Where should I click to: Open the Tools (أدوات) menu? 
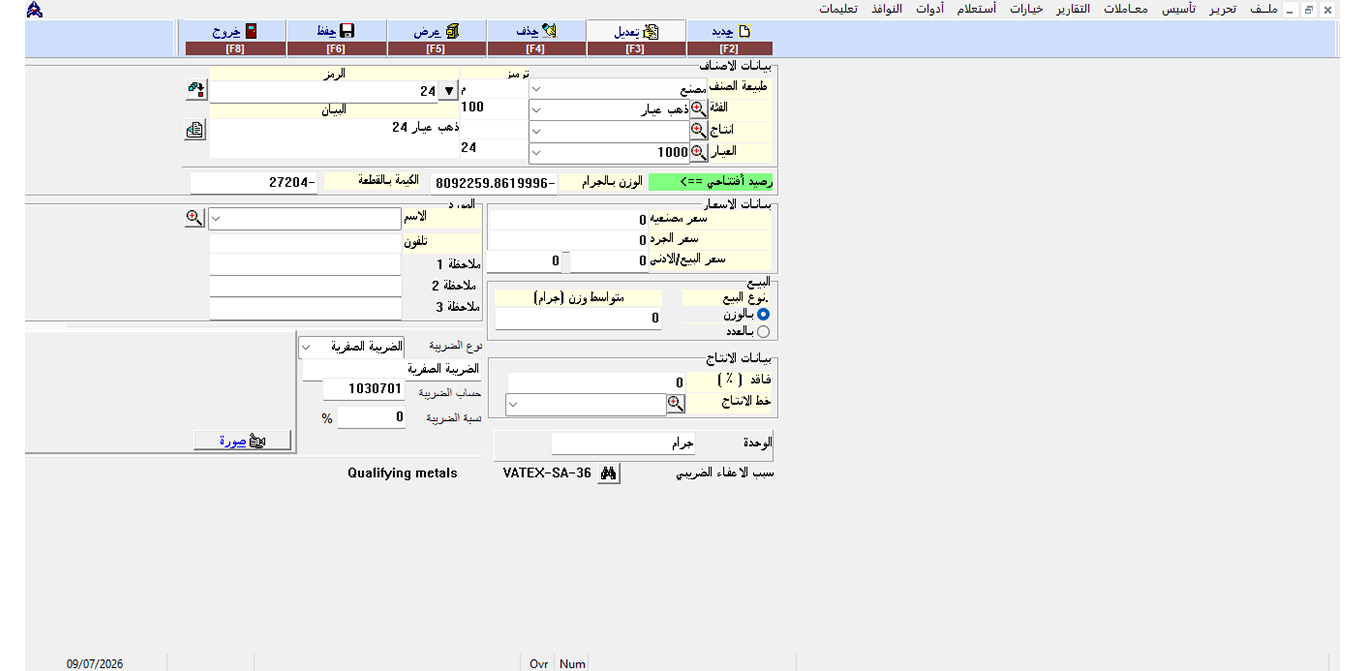[x=929, y=9]
